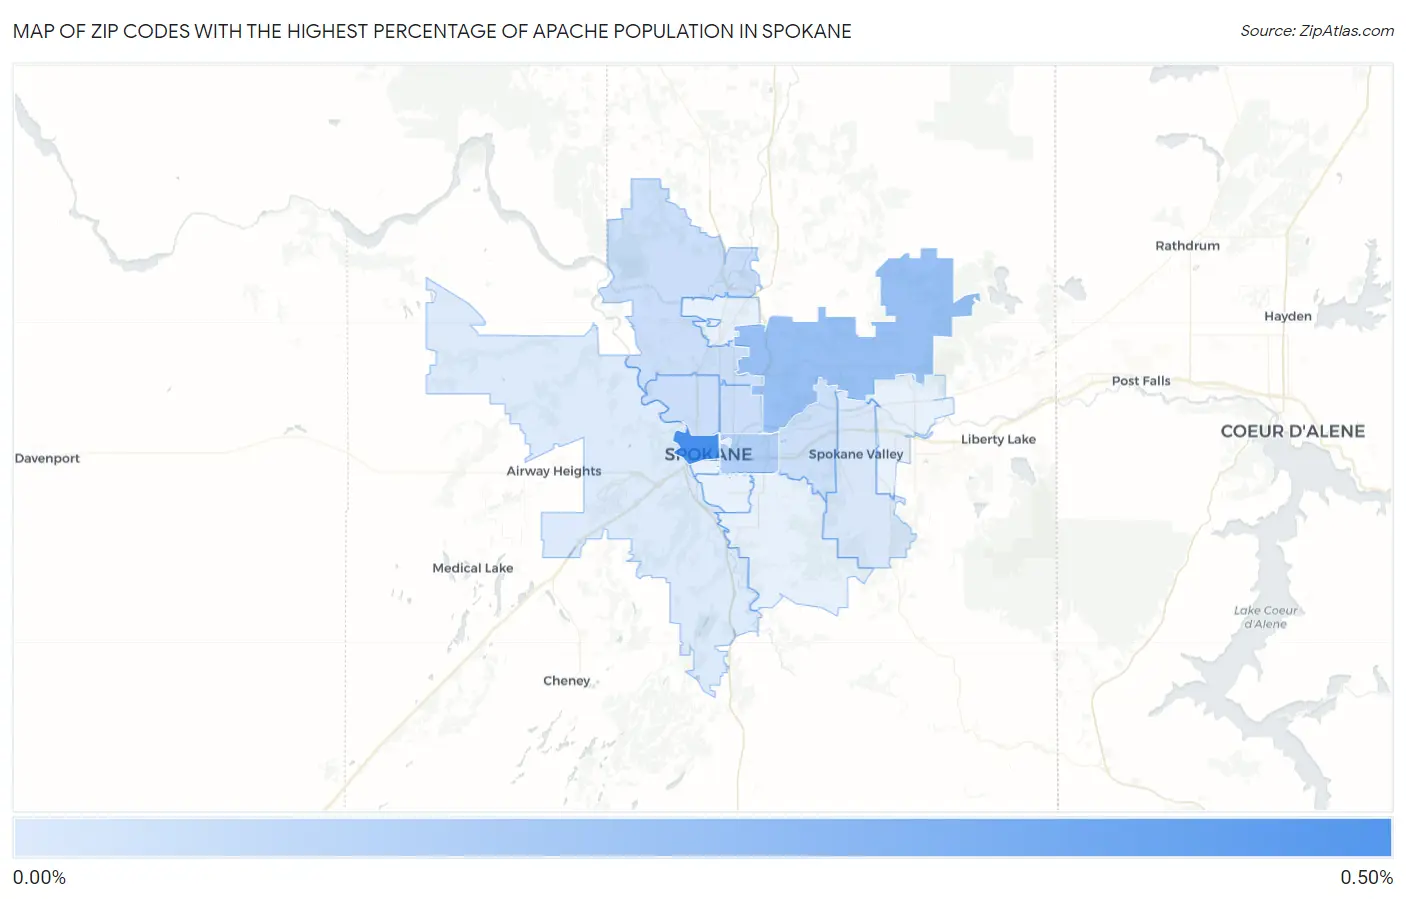Click the Lake Coeur d'Alene label

click(x=1265, y=617)
